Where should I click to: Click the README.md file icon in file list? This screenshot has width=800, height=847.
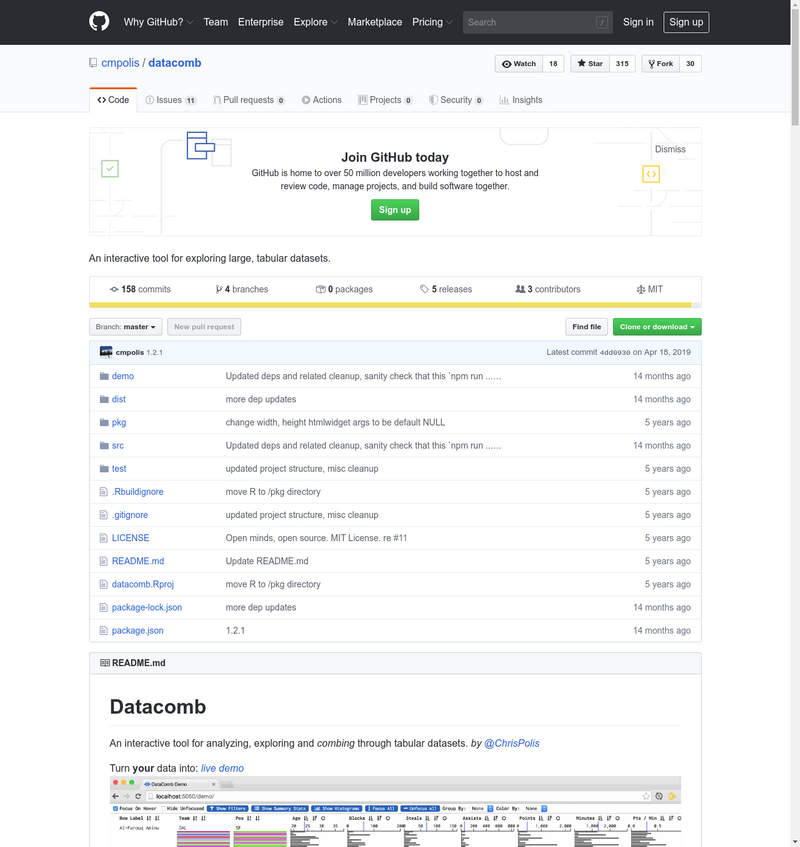(x=104, y=561)
